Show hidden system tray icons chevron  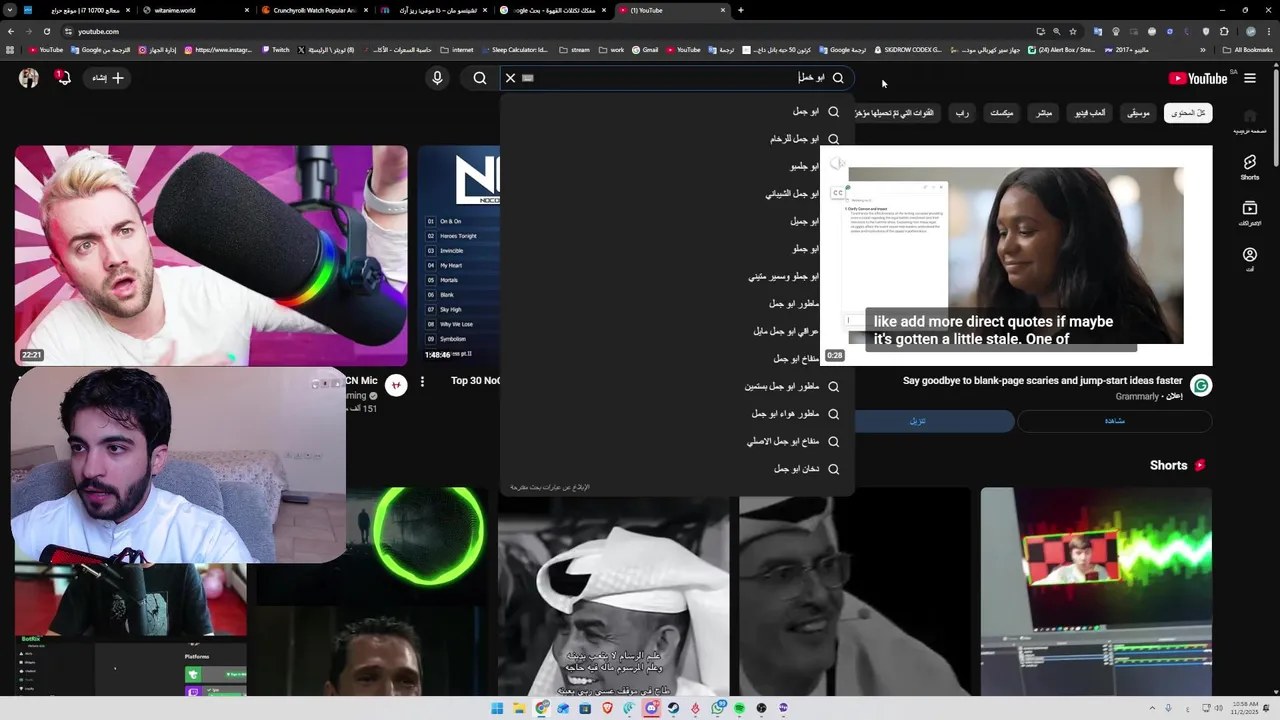[1152, 708]
